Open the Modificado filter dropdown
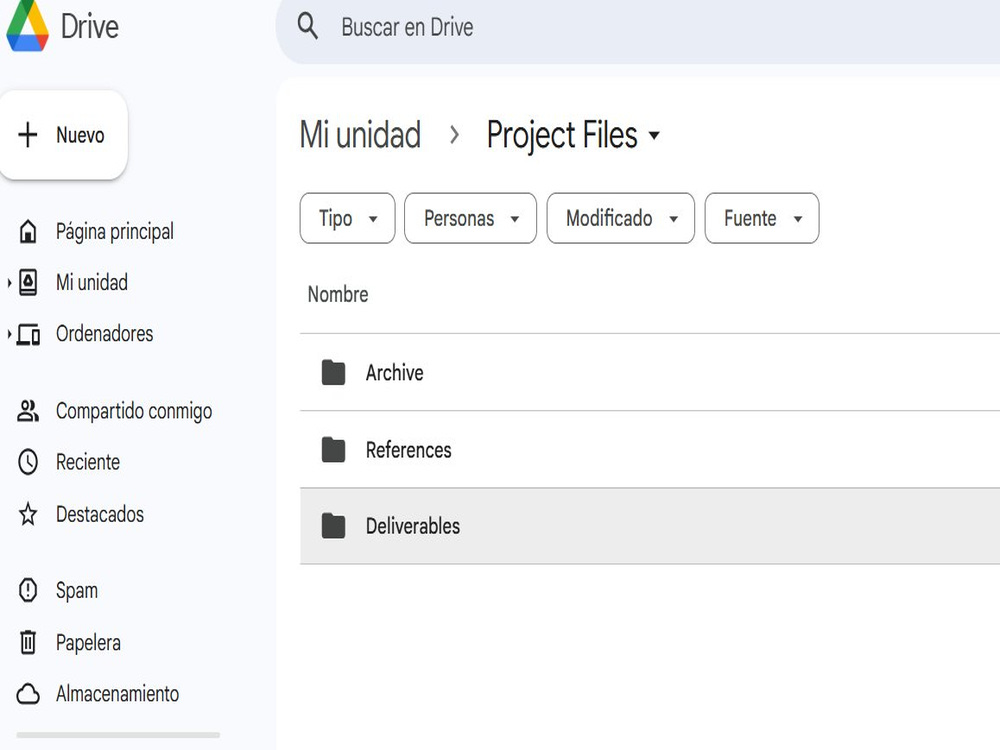This screenshot has width=1000, height=750. pyautogui.click(x=621, y=218)
